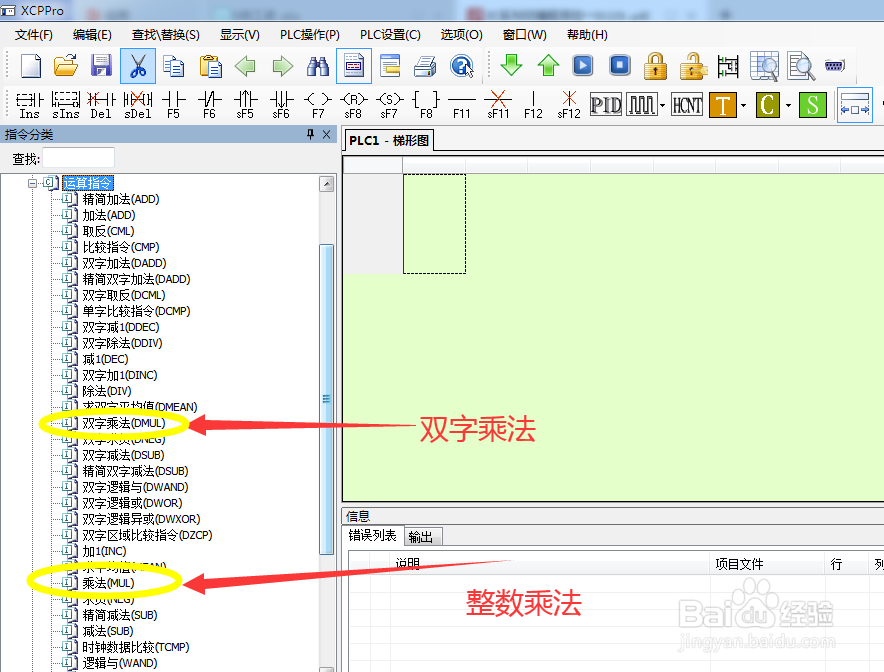Insert normally open contact F5
The height and width of the screenshot is (672, 884).
pyautogui.click(x=174, y=105)
